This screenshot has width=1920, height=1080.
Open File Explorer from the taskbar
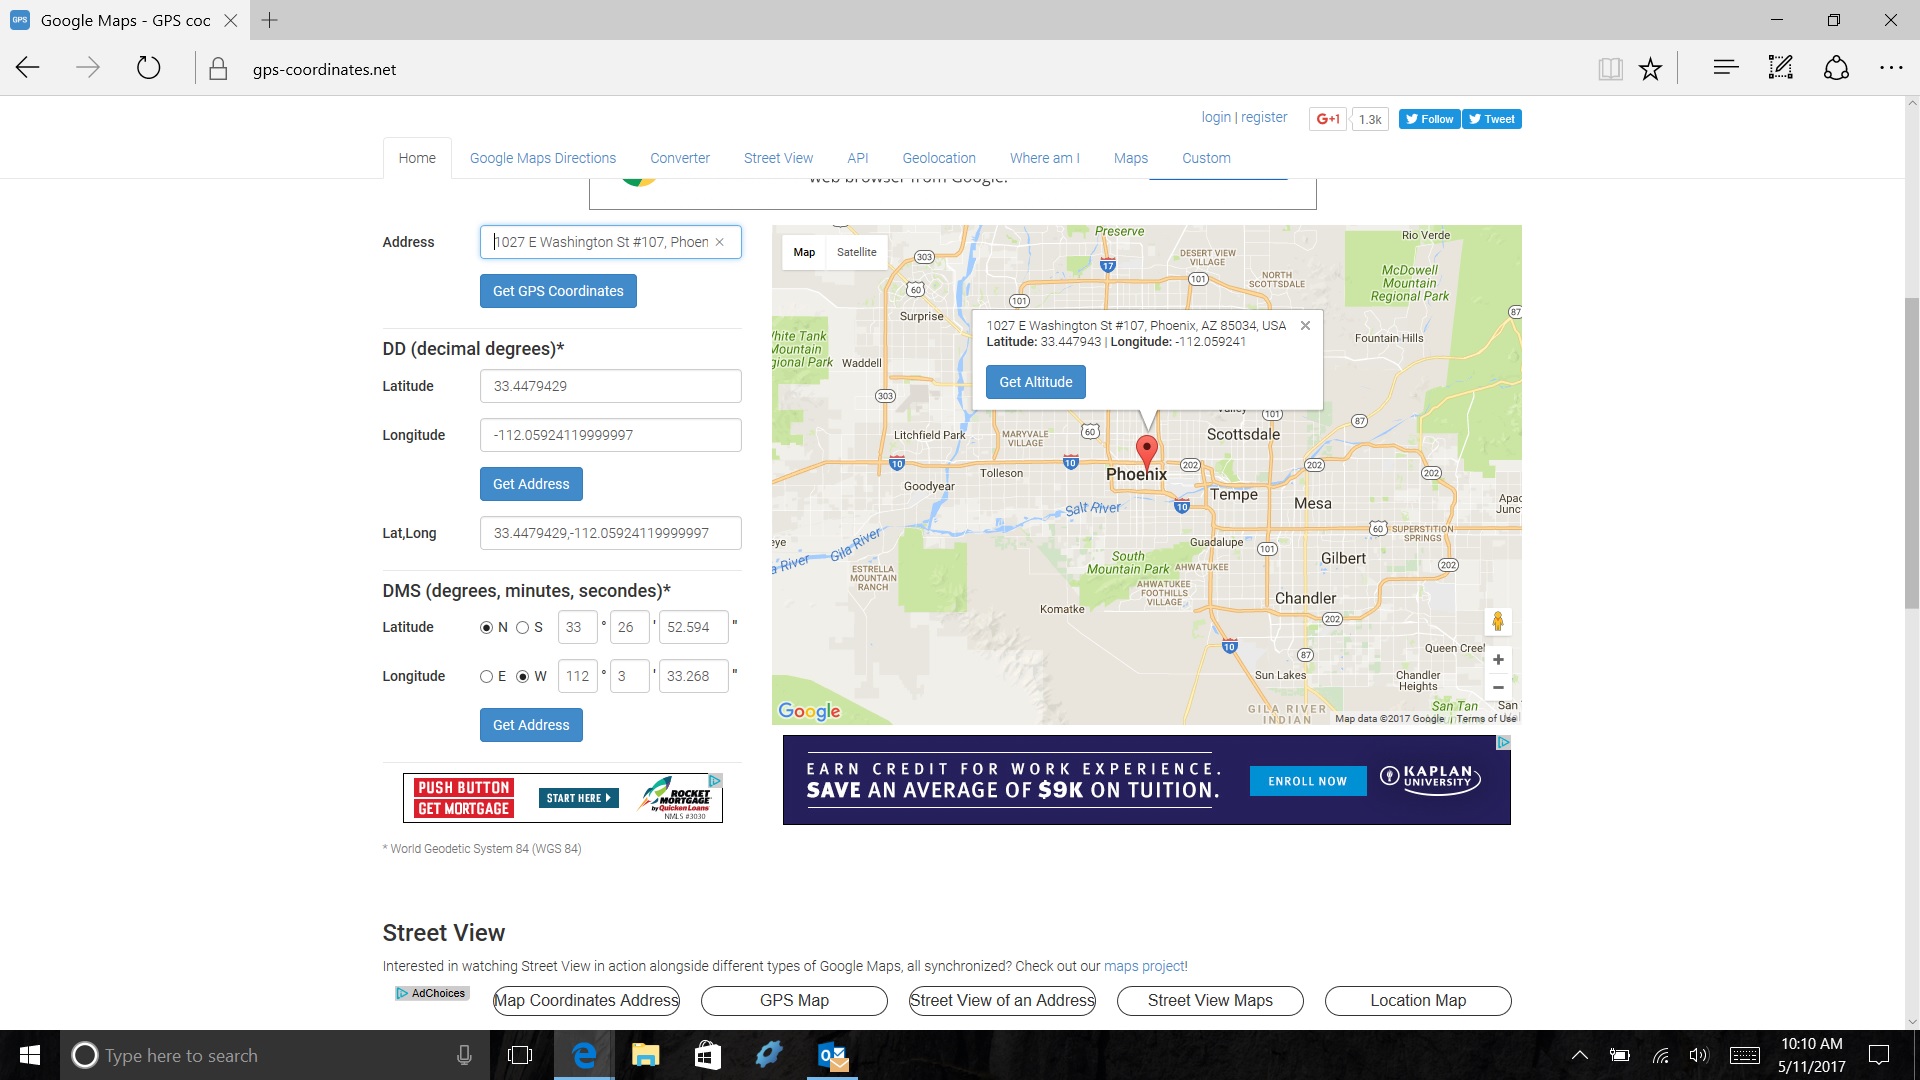click(x=646, y=1055)
